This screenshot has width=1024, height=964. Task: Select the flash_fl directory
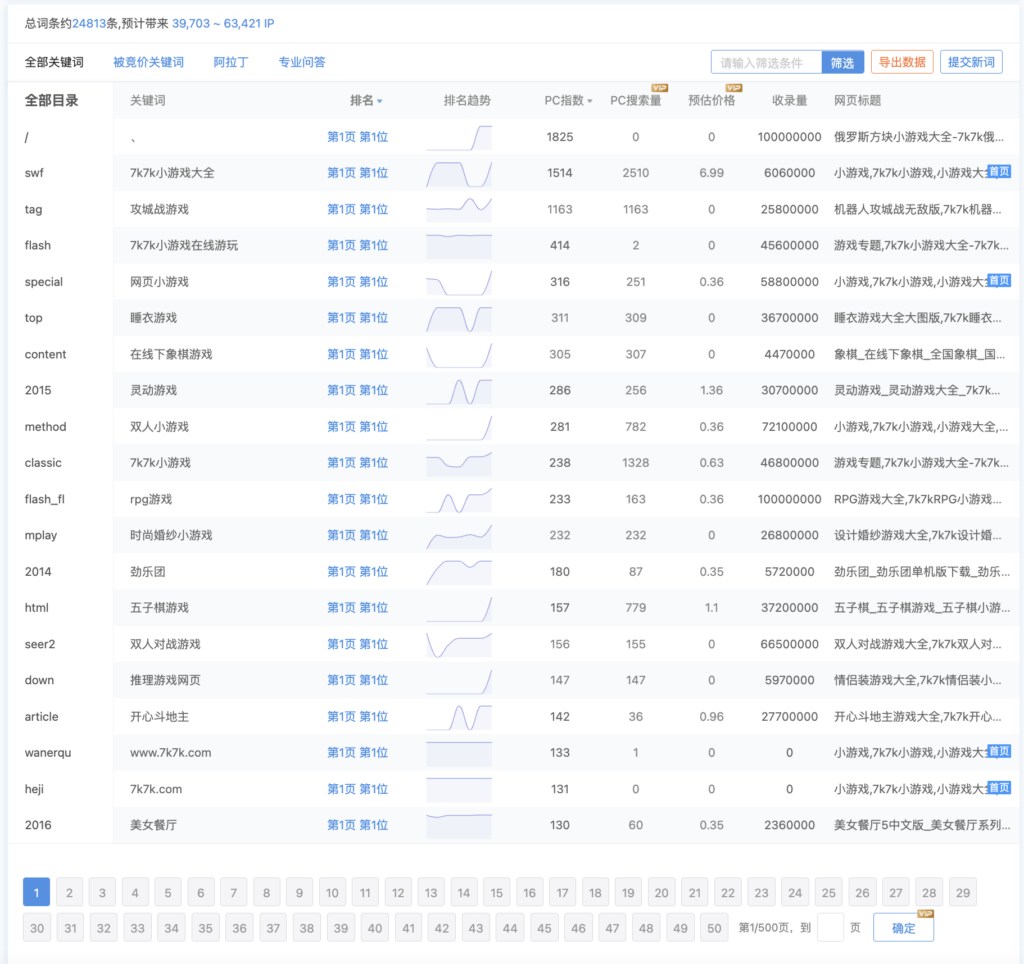(44, 500)
